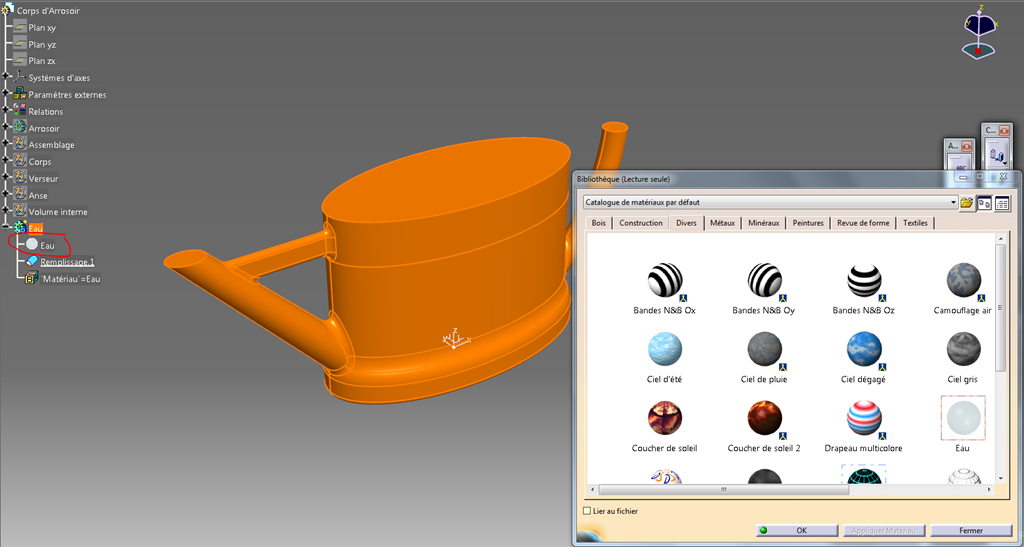The image size is (1024, 547).
Task: Open the Textiles tab
Action: coord(915,223)
